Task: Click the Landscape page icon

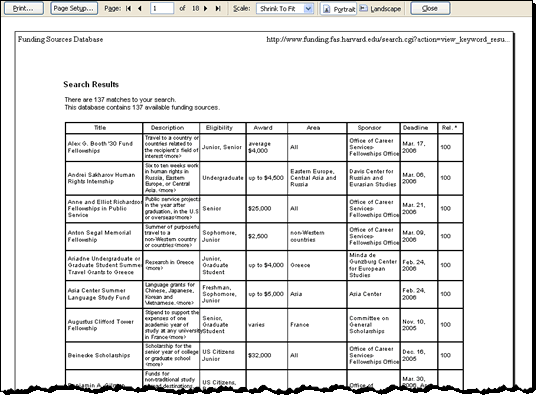Action: pyautogui.click(x=363, y=8)
